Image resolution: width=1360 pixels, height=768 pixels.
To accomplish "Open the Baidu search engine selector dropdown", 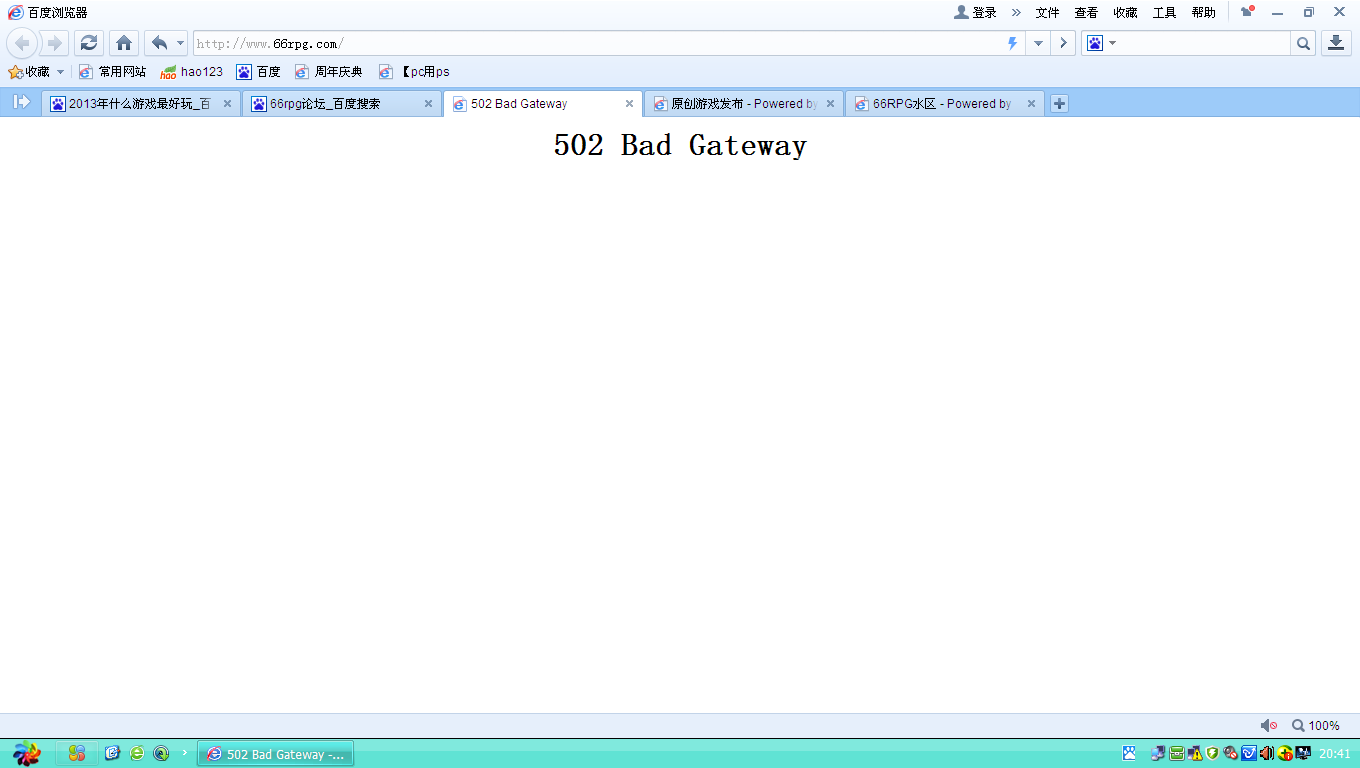I will pos(1101,43).
